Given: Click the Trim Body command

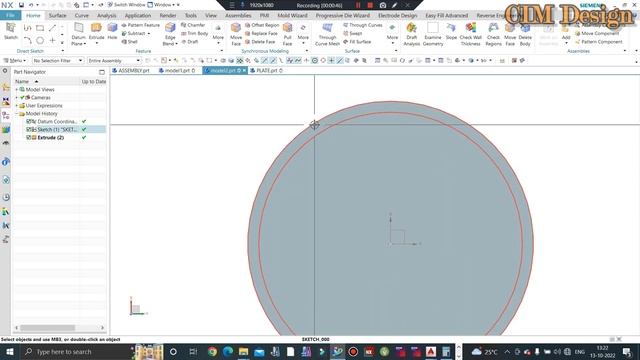Looking at the screenshot, I should pyautogui.click(x=194, y=33).
